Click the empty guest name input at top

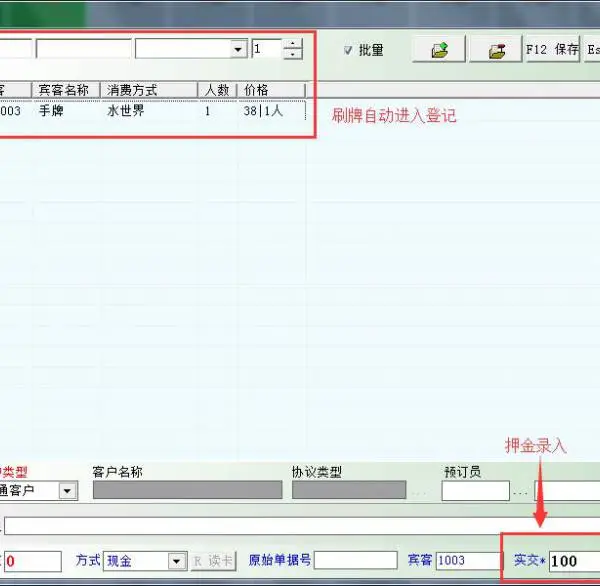(83, 49)
